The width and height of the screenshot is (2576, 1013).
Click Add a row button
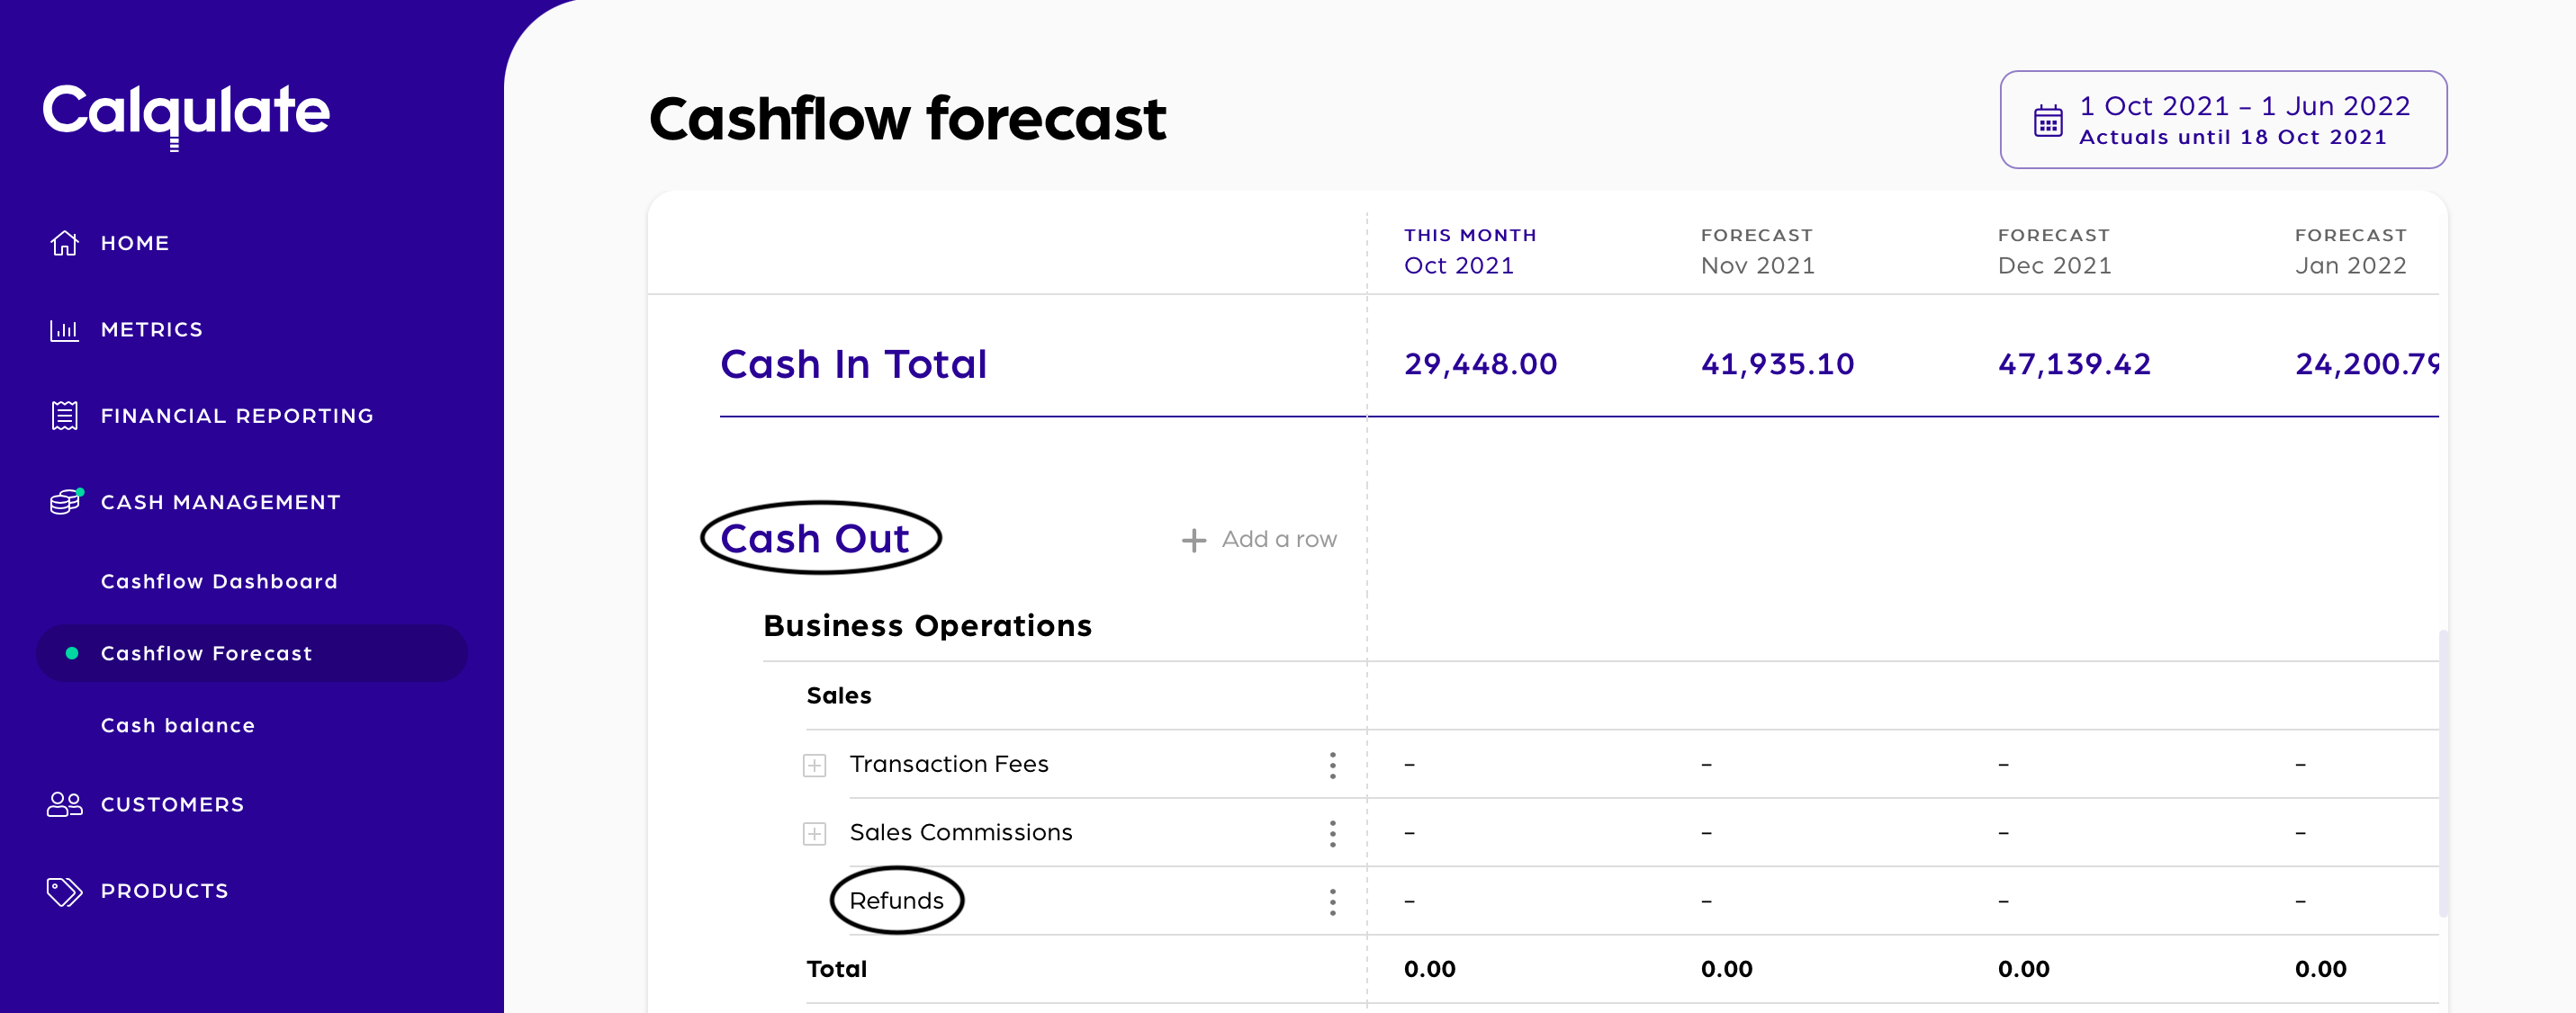pyautogui.click(x=1259, y=540)
